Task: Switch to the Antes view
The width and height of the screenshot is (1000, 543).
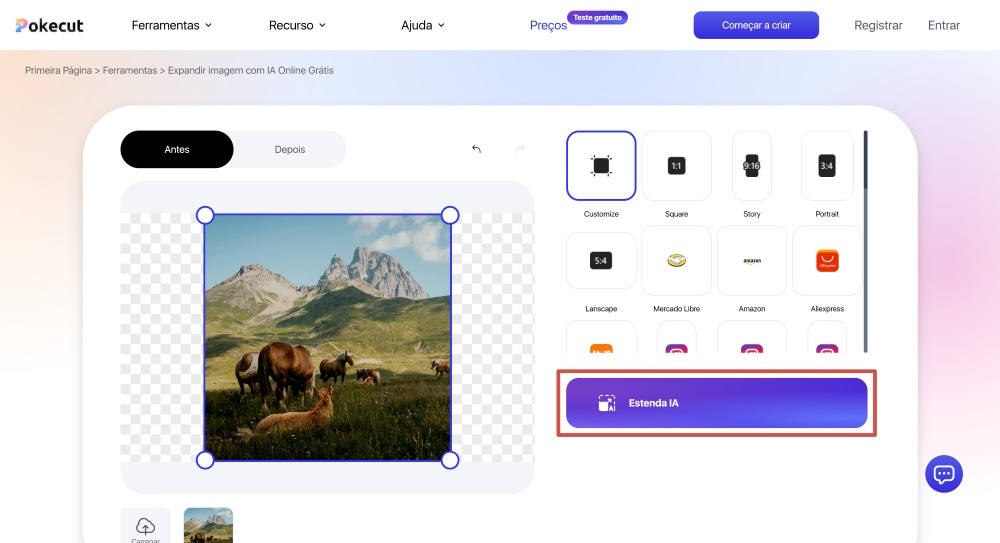Action: [x=177, y=149]
